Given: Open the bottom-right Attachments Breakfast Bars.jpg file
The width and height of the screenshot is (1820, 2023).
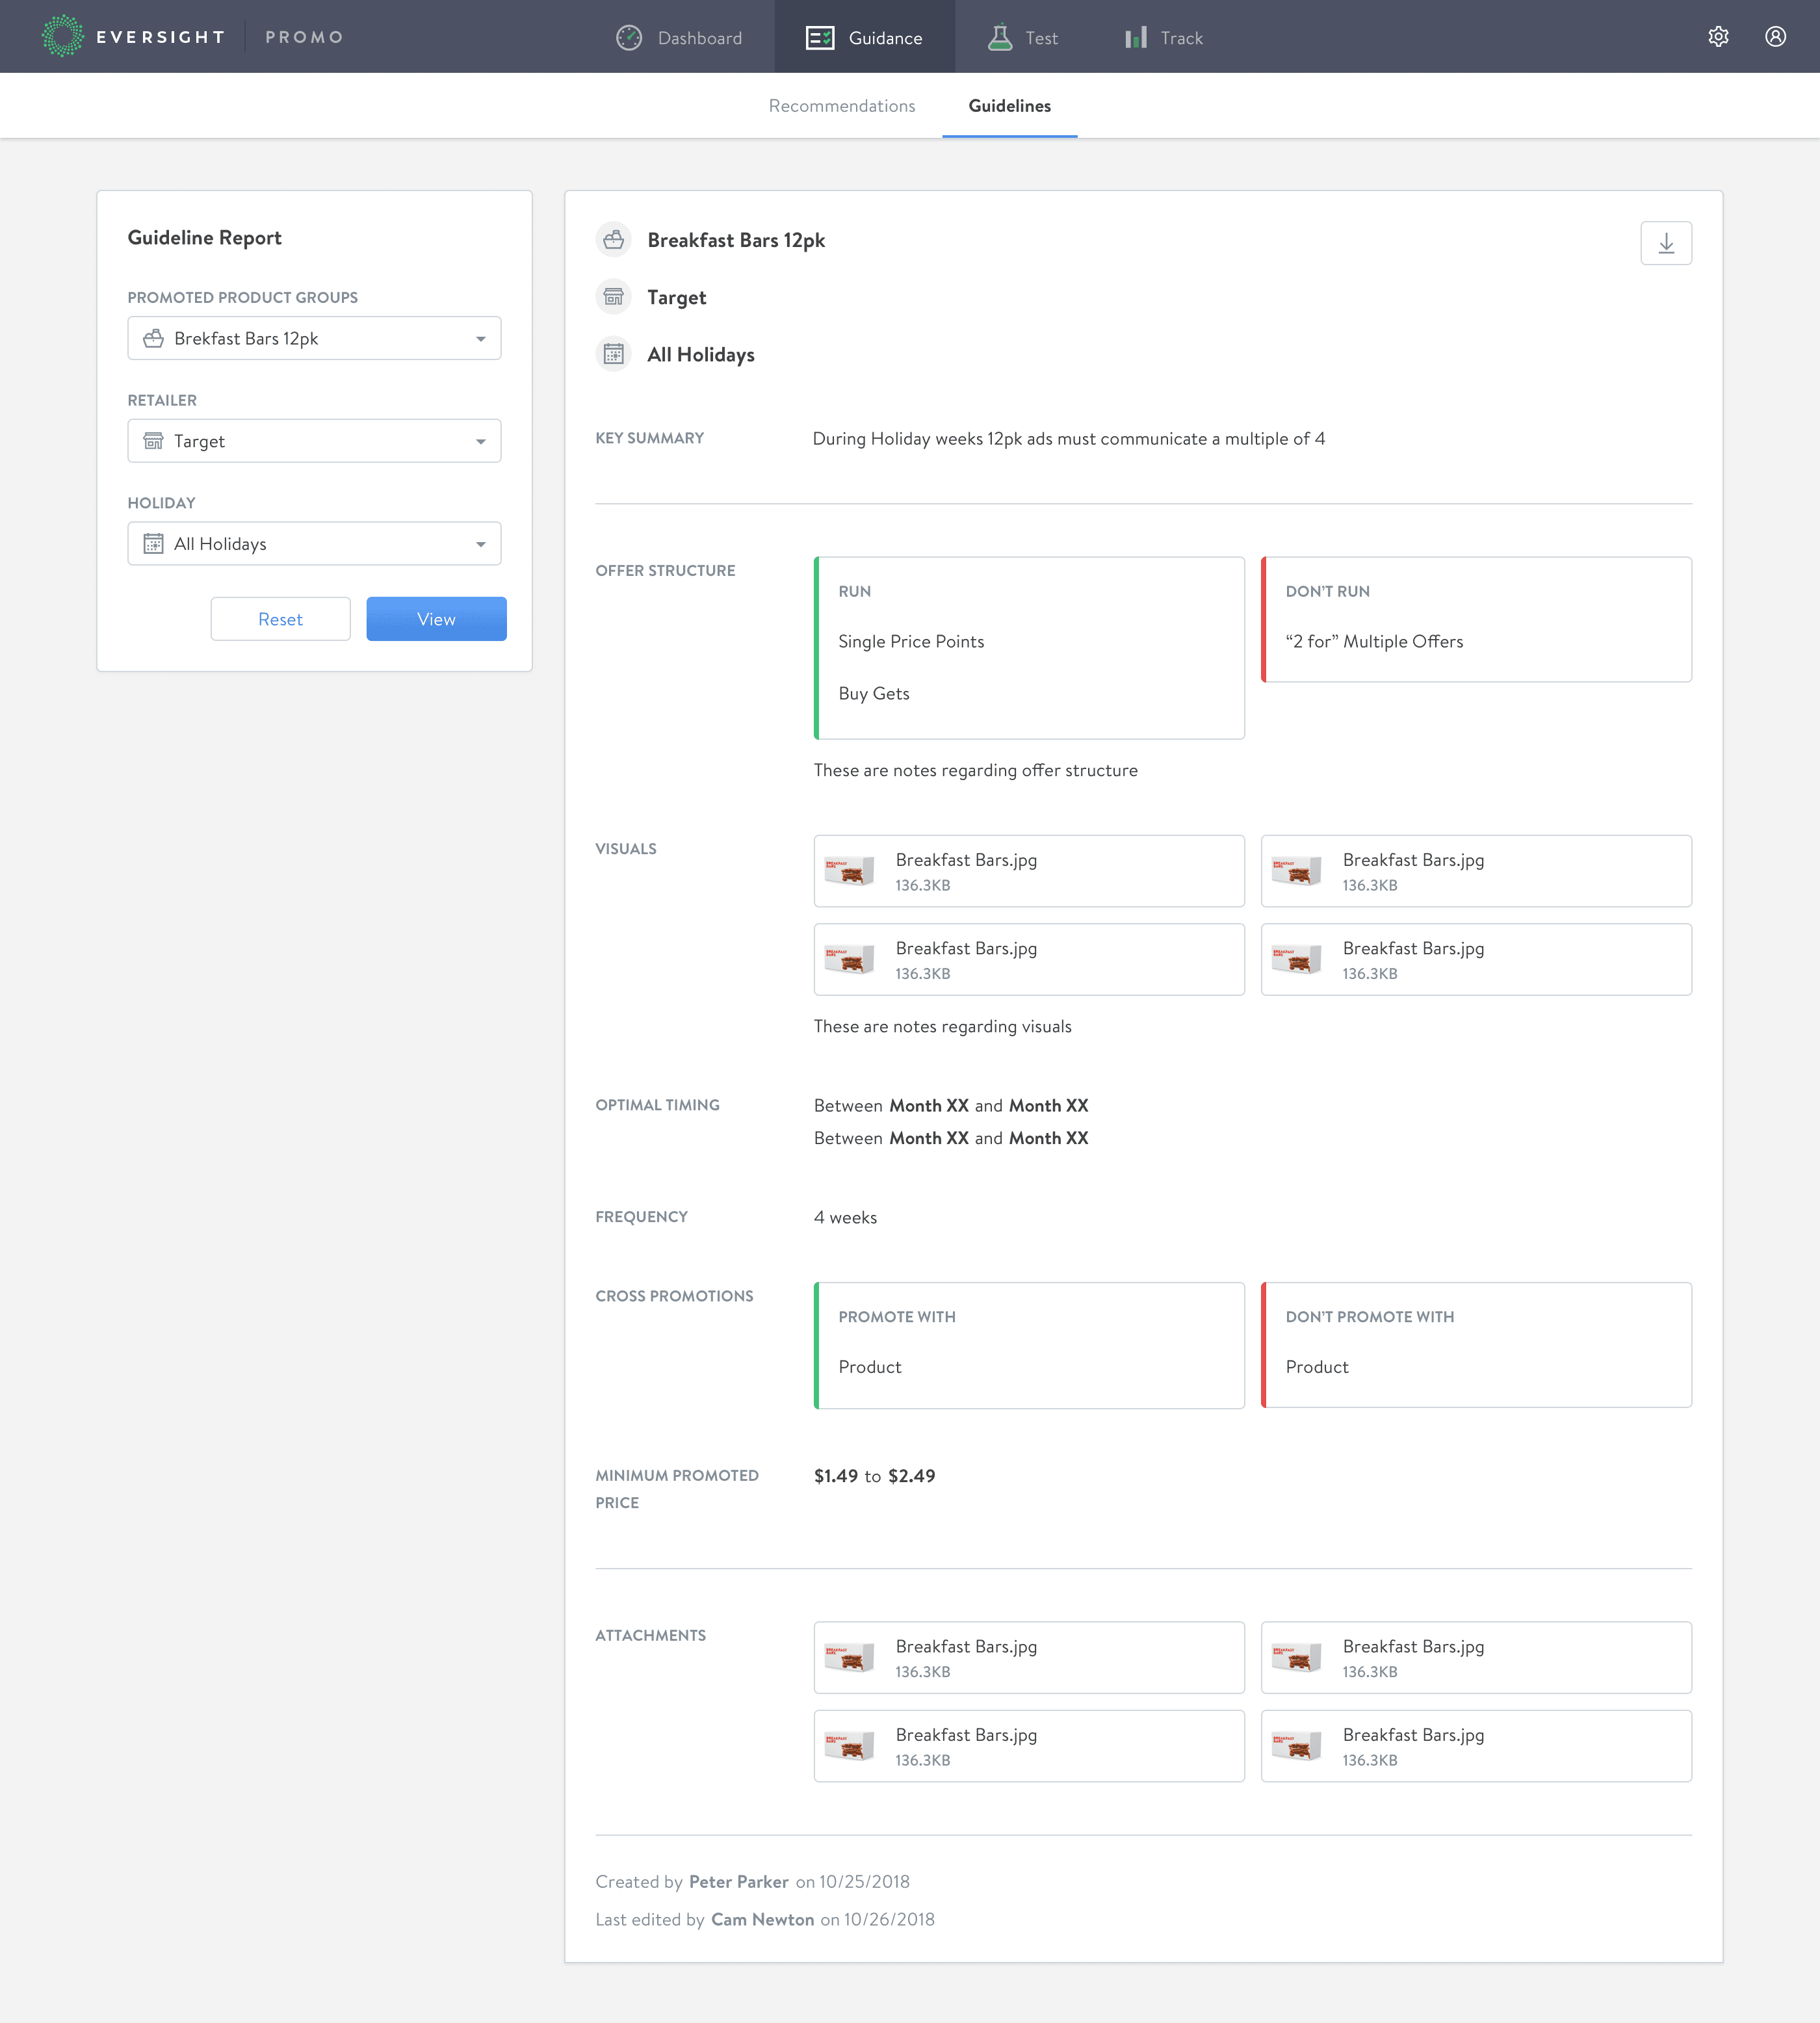Looking at the screenshot, I should point(1476,1745).
